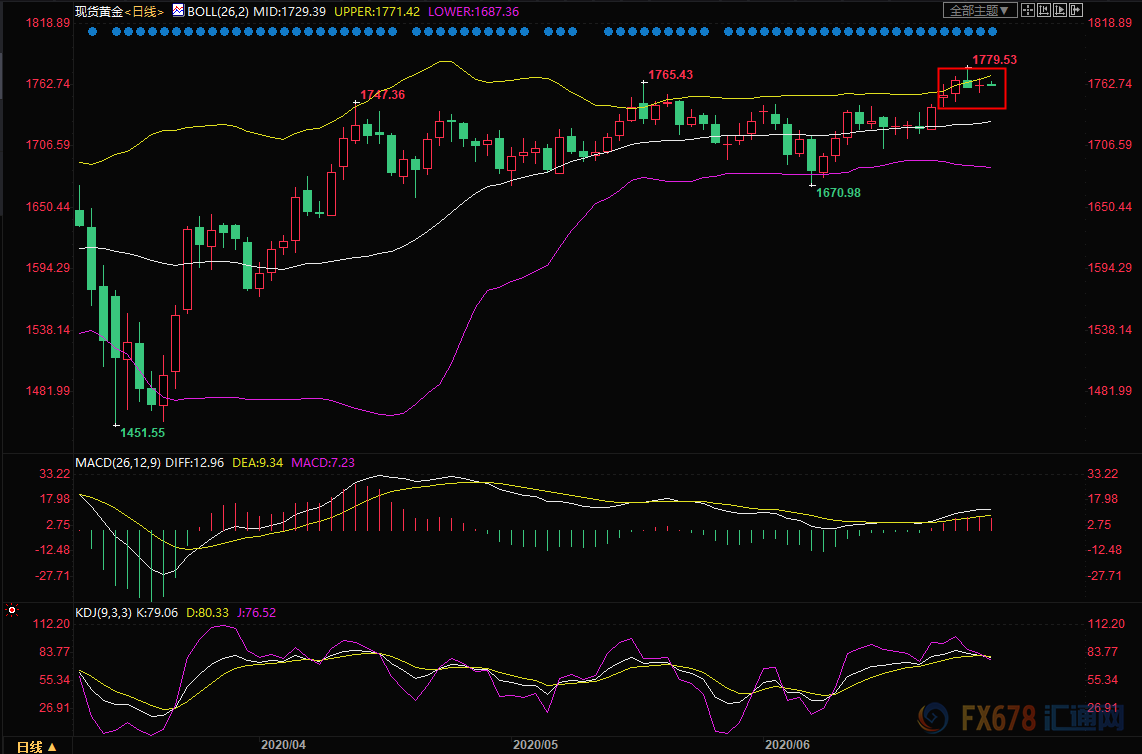Screen dimensions: 1142x754
Task: Click the first blue event dot at top left
Action: point(93,31)
